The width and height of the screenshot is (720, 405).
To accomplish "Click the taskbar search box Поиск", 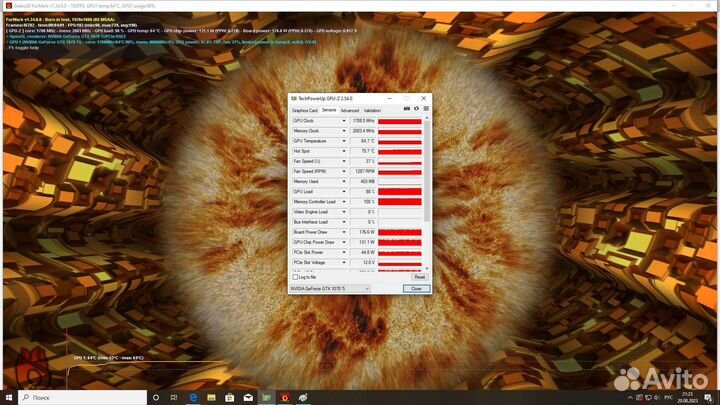I will (83, 397).
